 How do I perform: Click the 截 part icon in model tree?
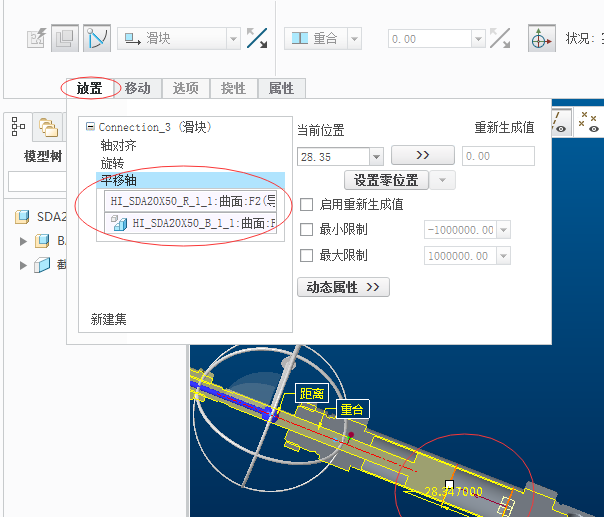pyautogui.click(x=42, y=265)
